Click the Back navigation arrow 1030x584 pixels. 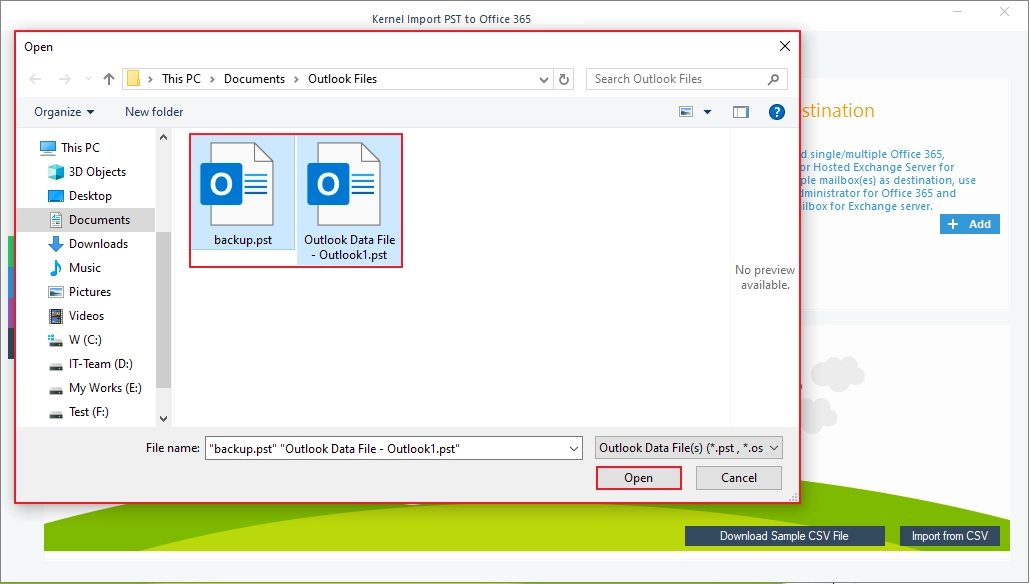click(35, 79)
